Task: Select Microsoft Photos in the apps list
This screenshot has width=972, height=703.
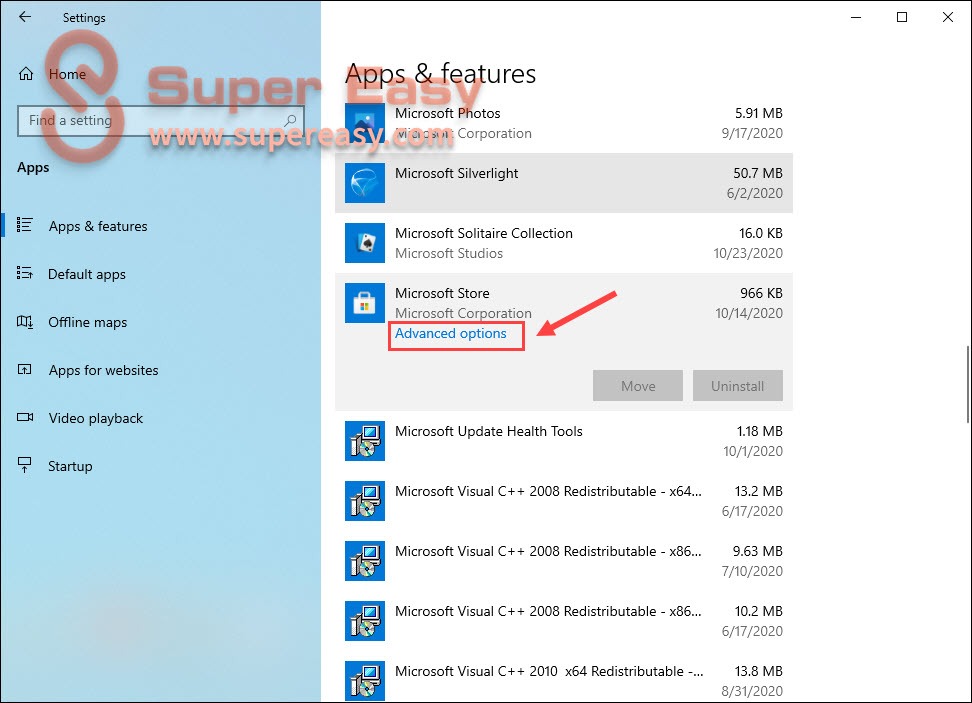Action: [448, 113]
